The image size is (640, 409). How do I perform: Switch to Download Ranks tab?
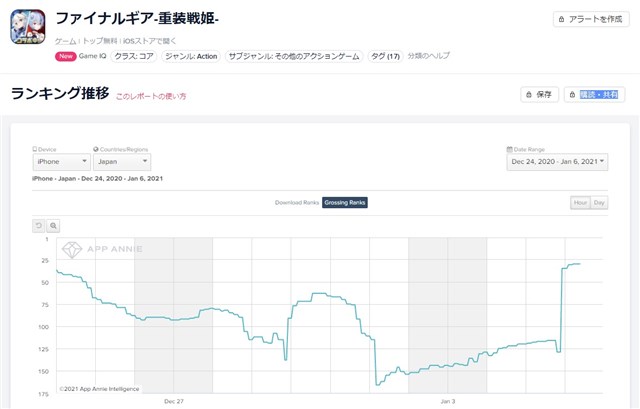pos(297,202)
